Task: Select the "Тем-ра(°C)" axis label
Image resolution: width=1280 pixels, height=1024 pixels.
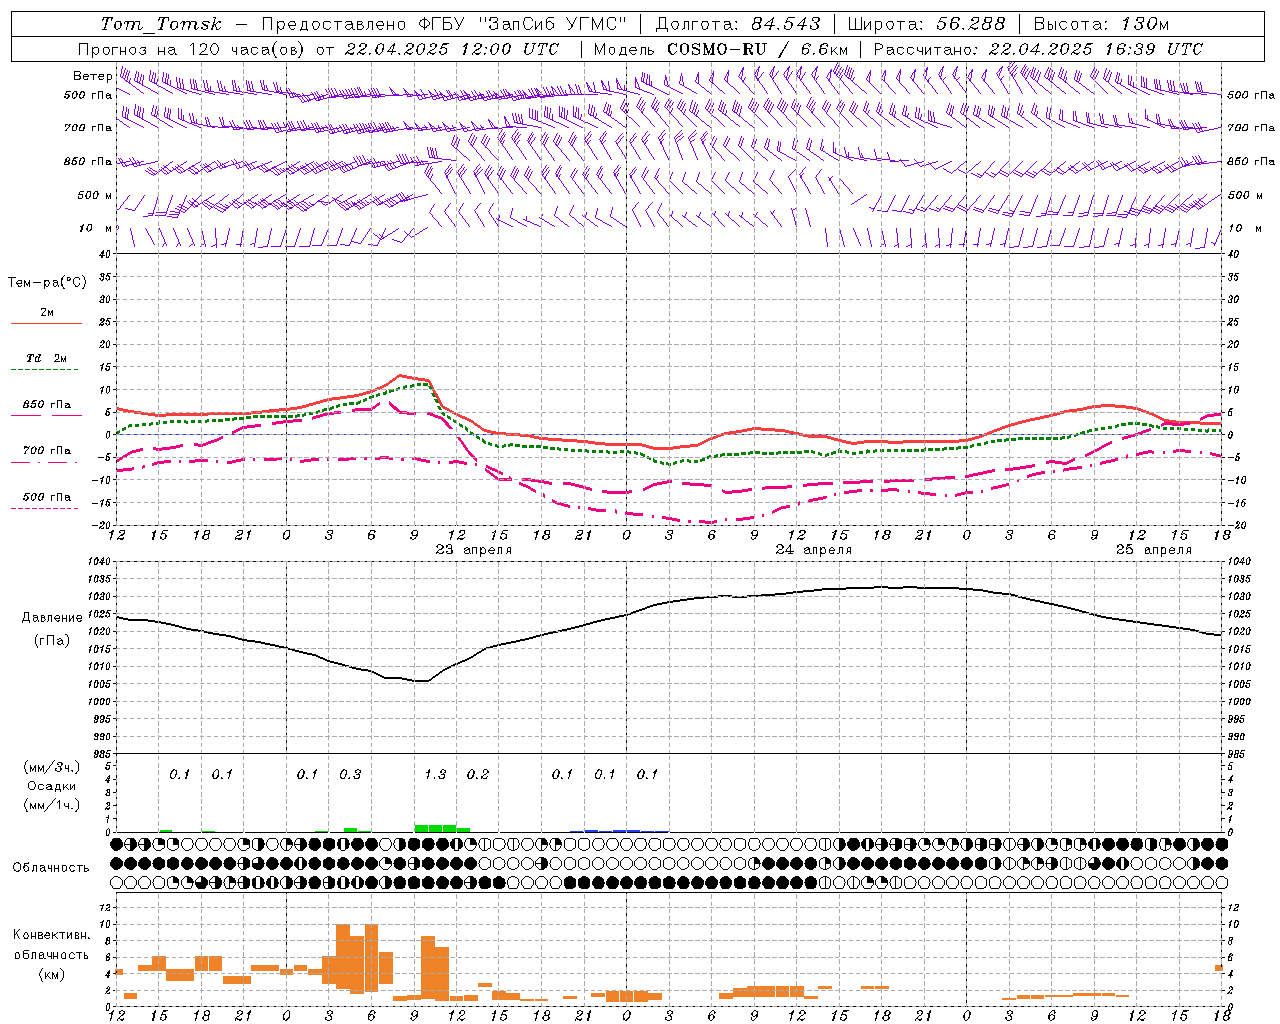Action: [47, 283]
